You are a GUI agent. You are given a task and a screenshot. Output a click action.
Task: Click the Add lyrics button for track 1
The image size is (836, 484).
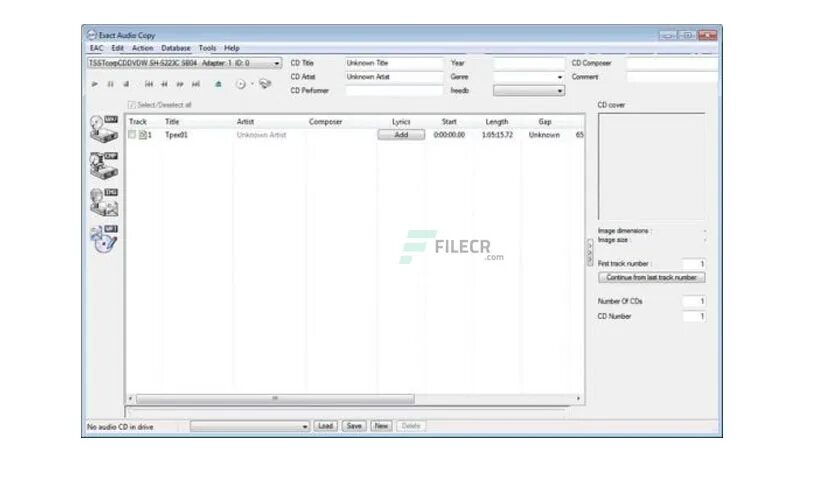[401, 135]
